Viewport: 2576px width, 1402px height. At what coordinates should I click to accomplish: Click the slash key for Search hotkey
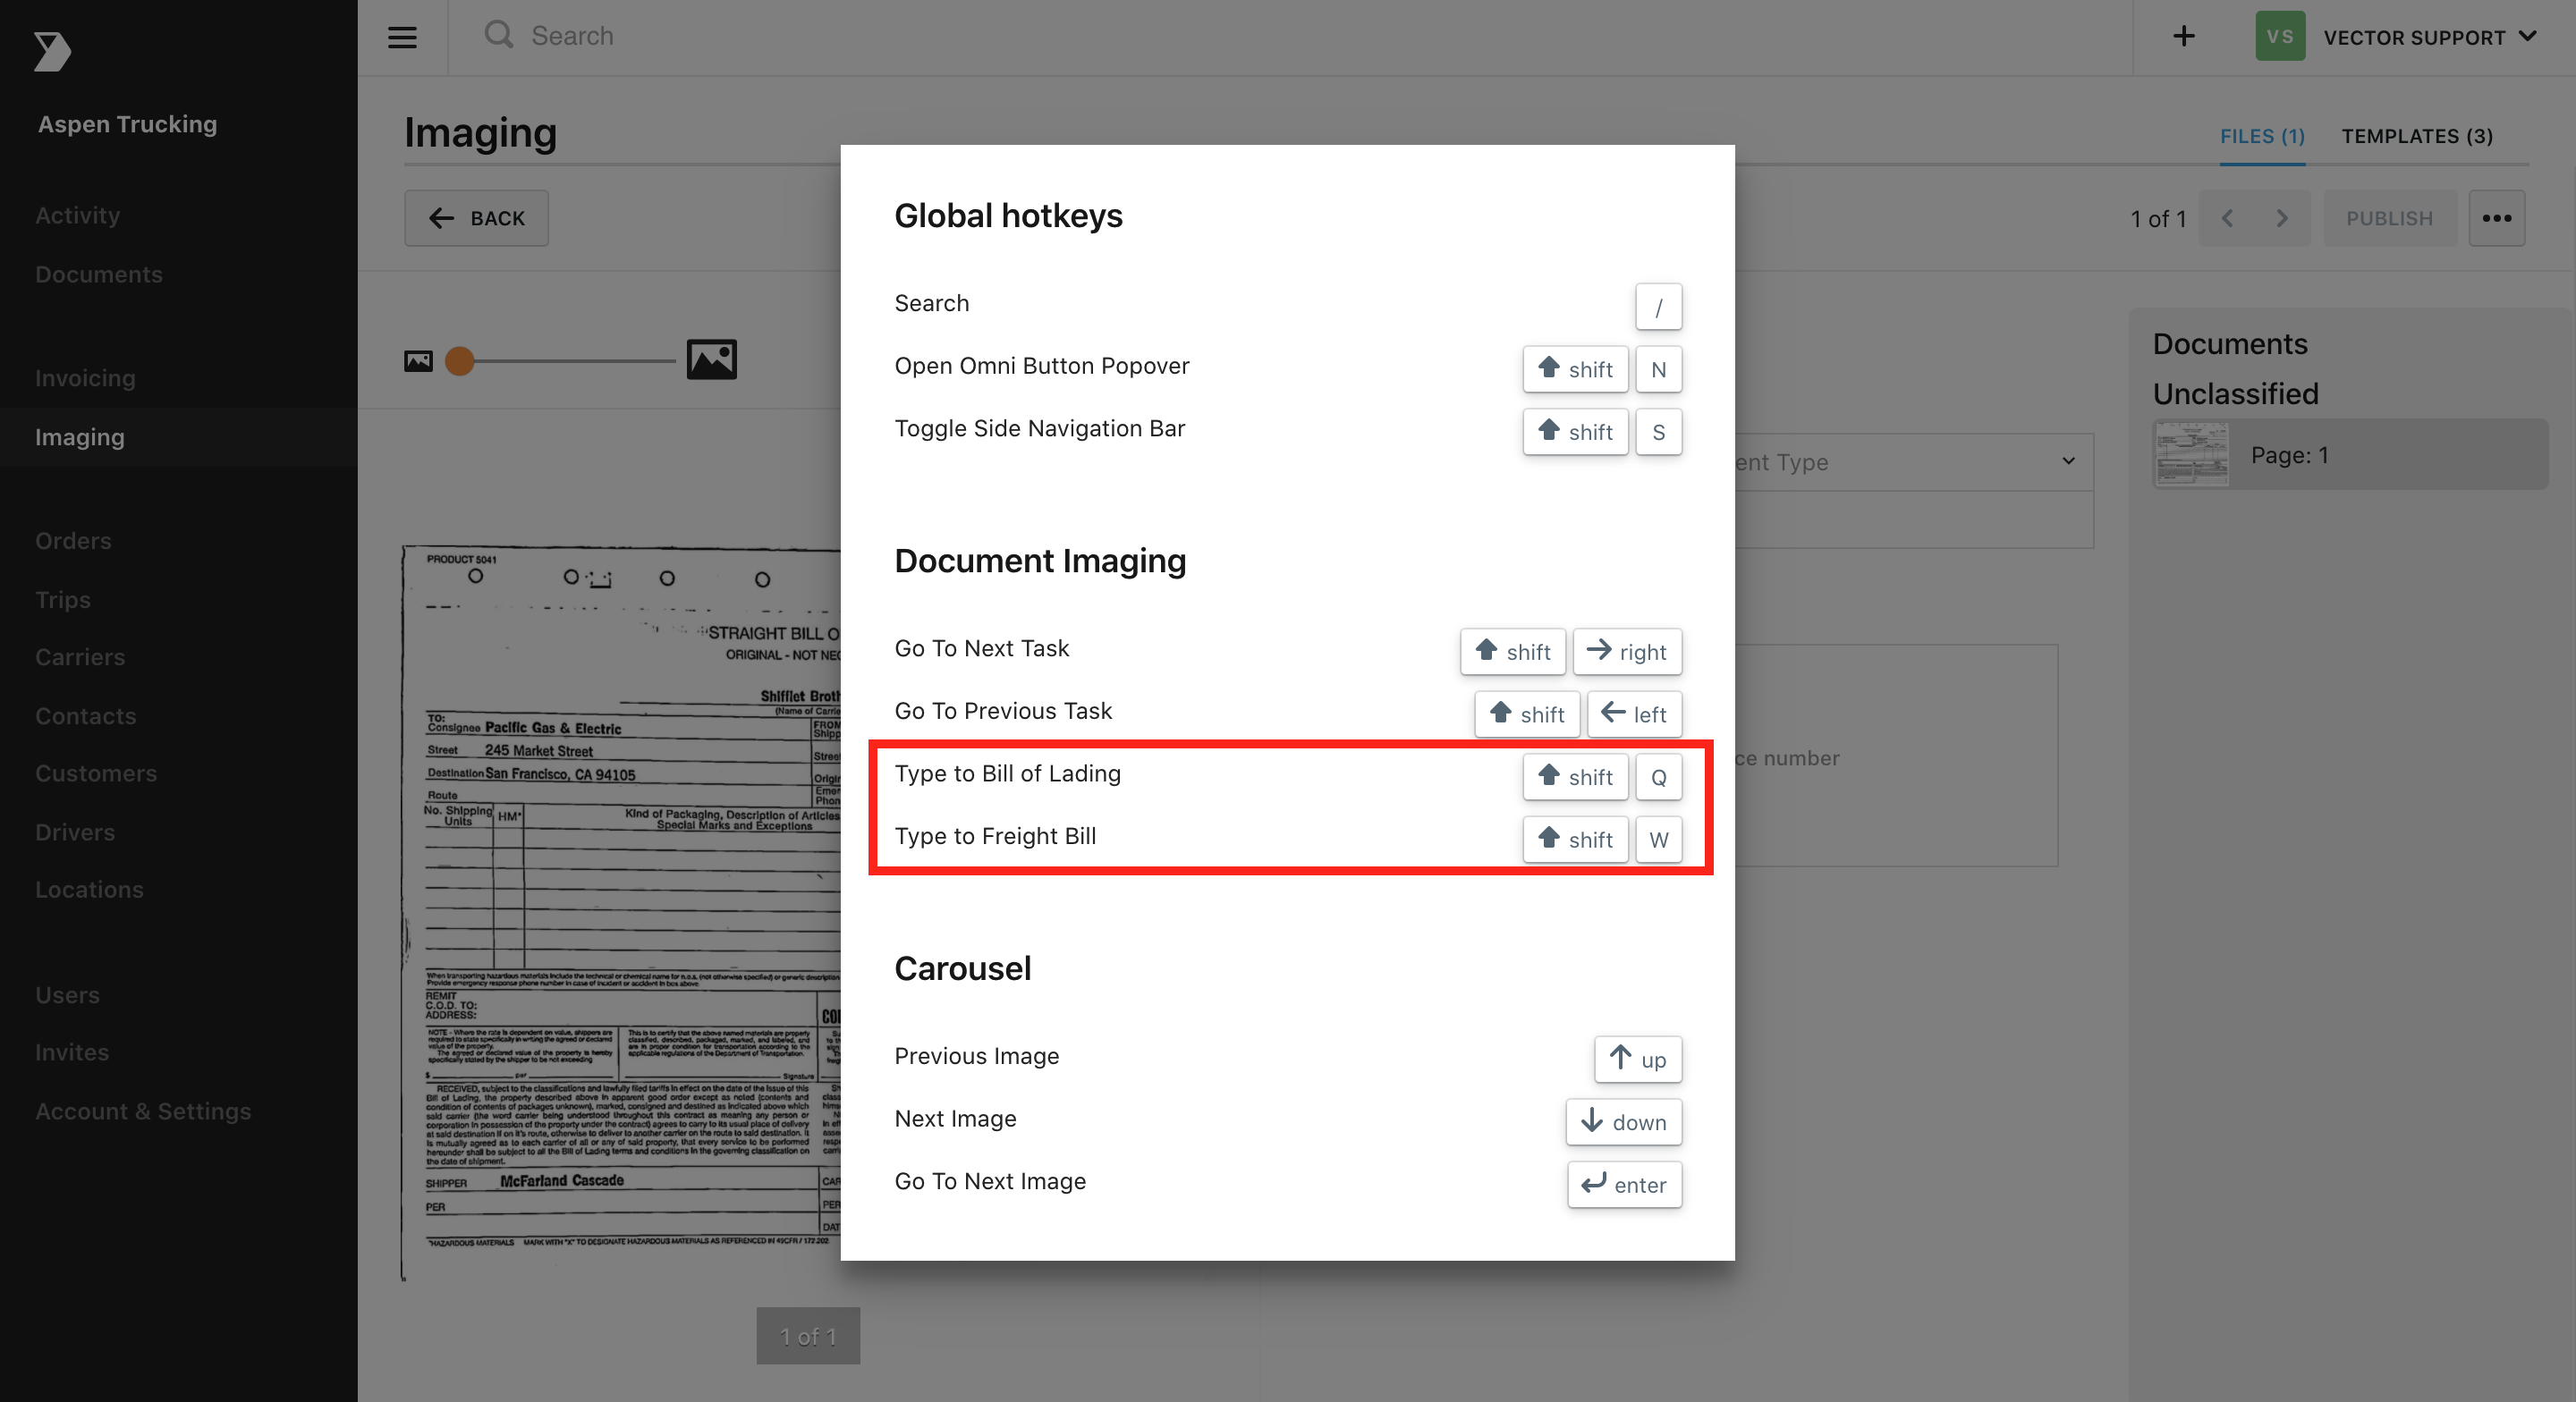(1659, 307)
